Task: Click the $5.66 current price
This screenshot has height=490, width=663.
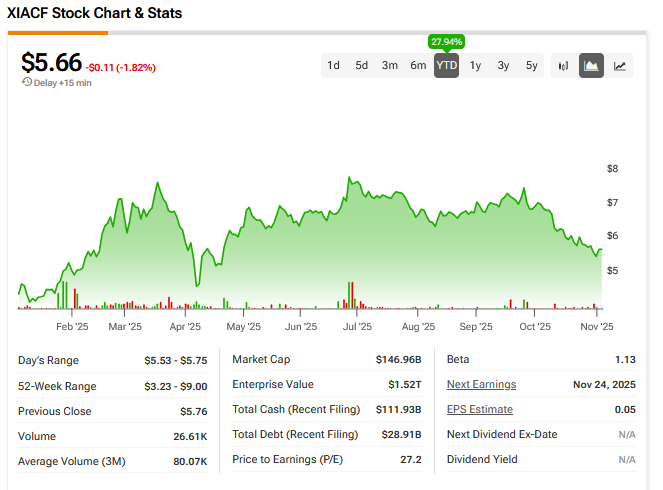Action: point(51,63)
